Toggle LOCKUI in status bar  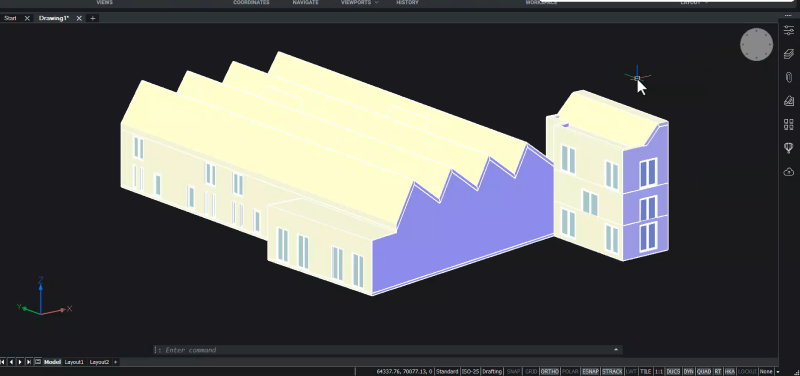pyautogui.click(x=747, y=371)
